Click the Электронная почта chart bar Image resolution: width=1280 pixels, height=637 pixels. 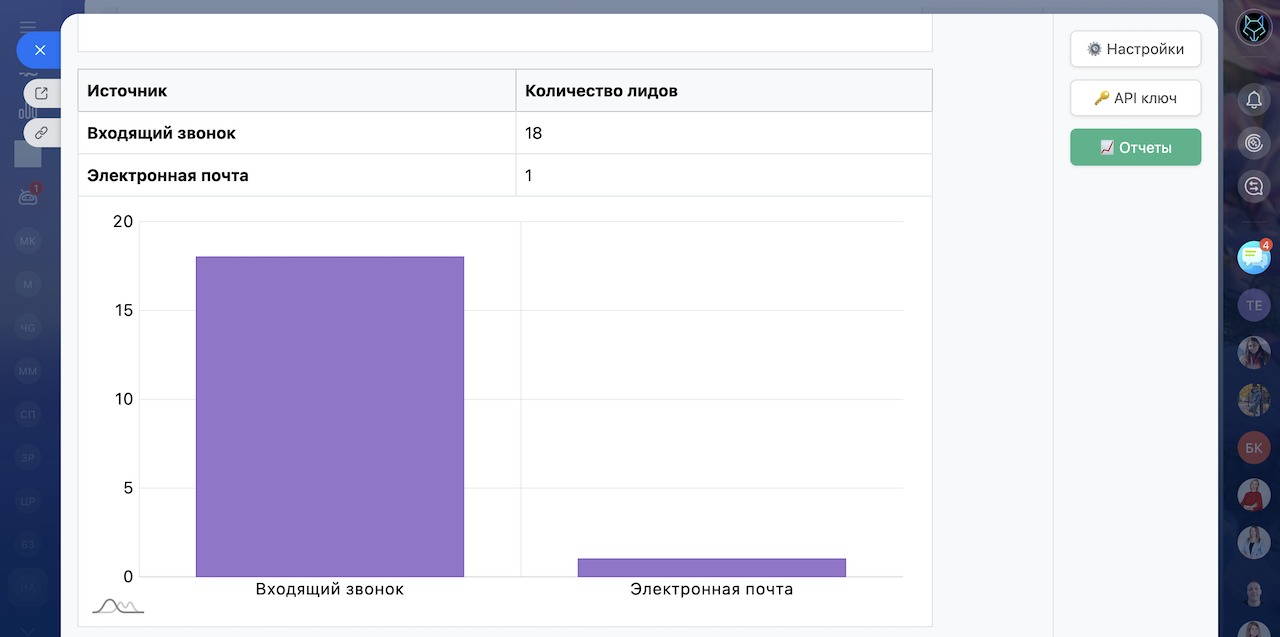(712, 568)
